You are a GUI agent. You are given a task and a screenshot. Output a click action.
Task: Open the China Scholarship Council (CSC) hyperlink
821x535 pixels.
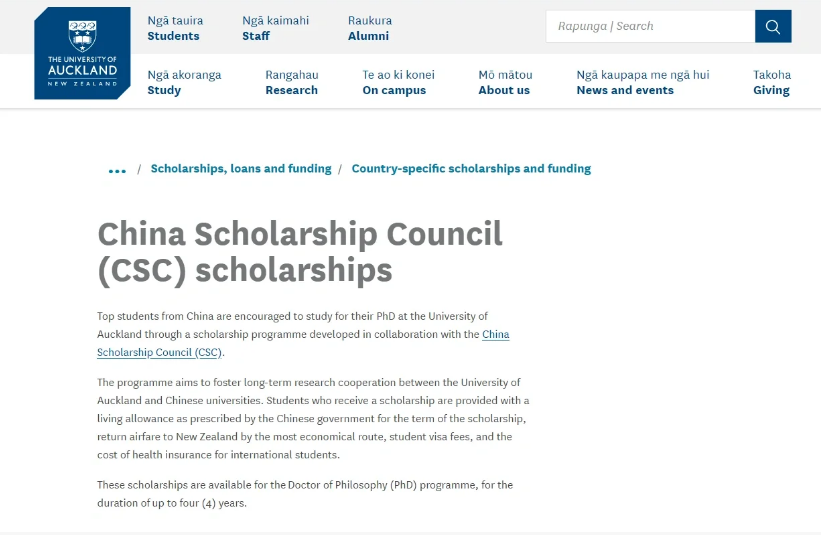(303, 343)
